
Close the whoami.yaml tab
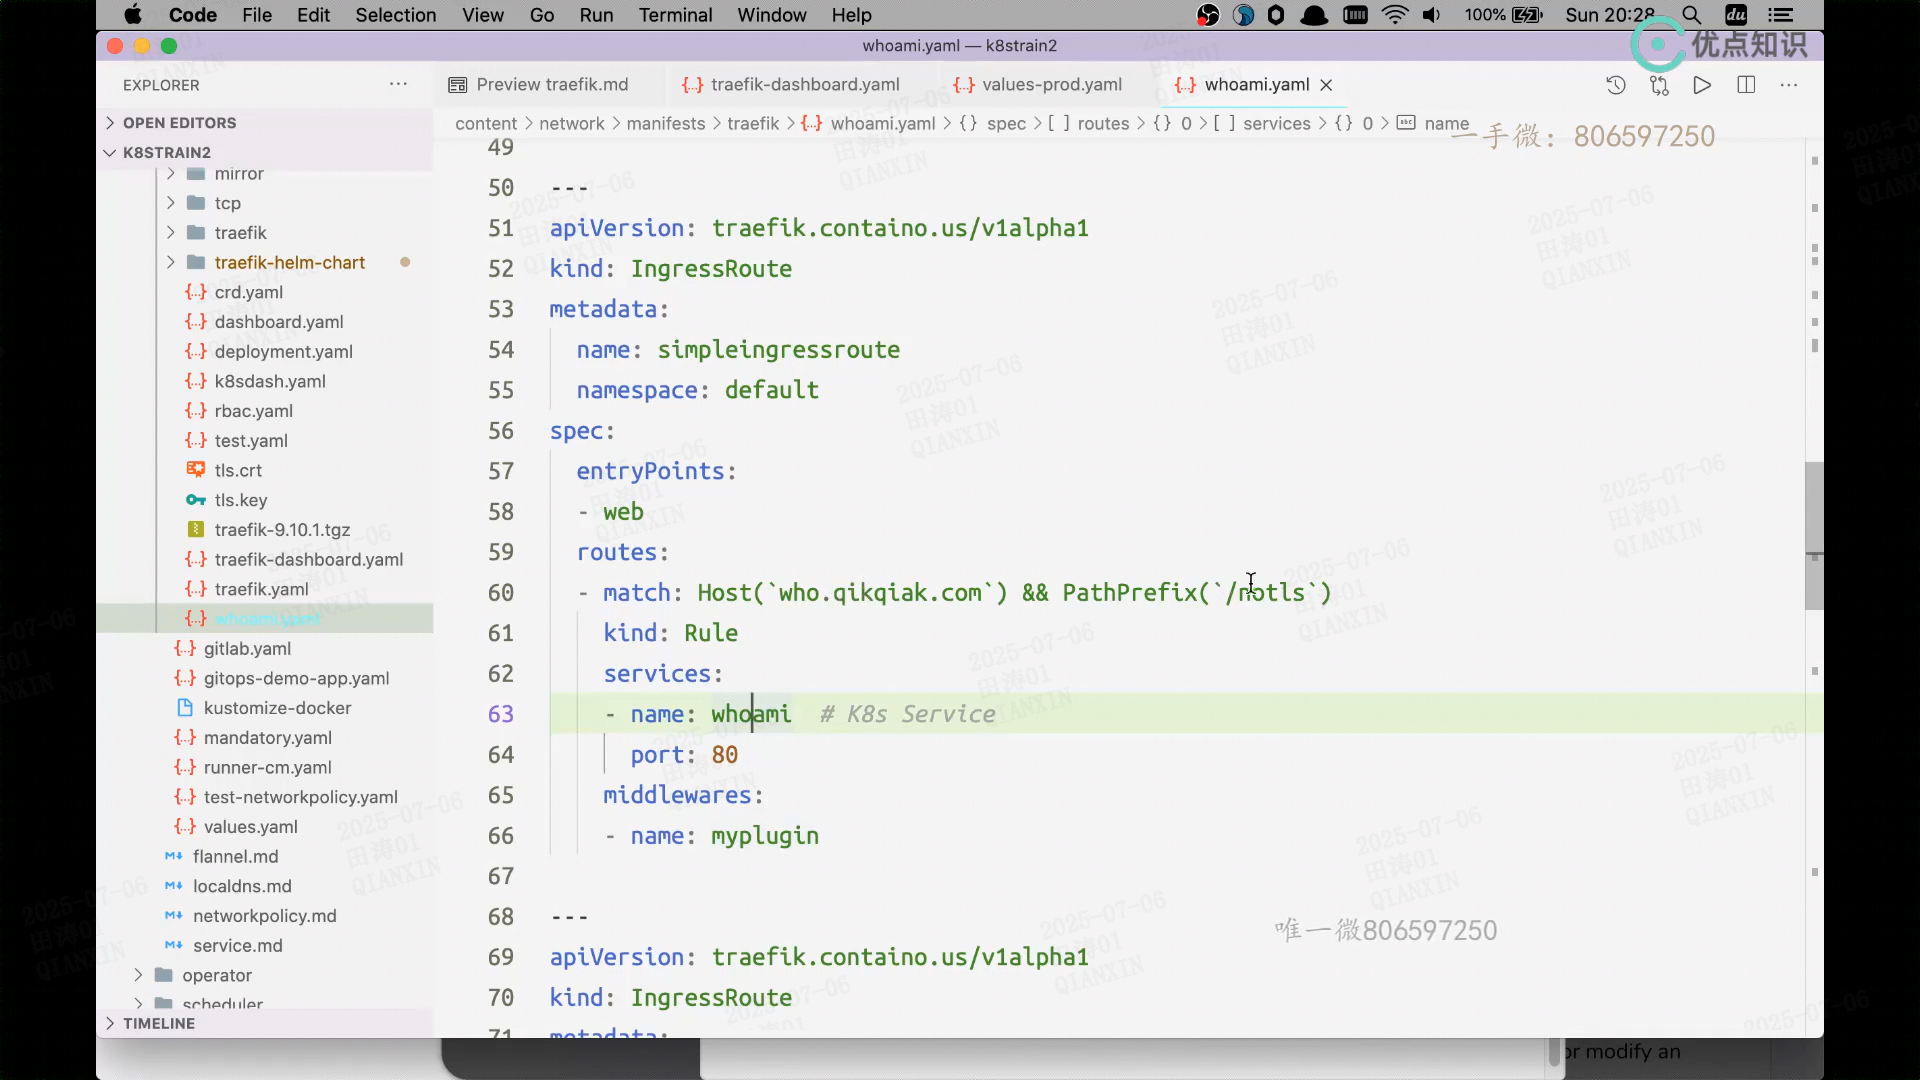(x=1326, y=85)
